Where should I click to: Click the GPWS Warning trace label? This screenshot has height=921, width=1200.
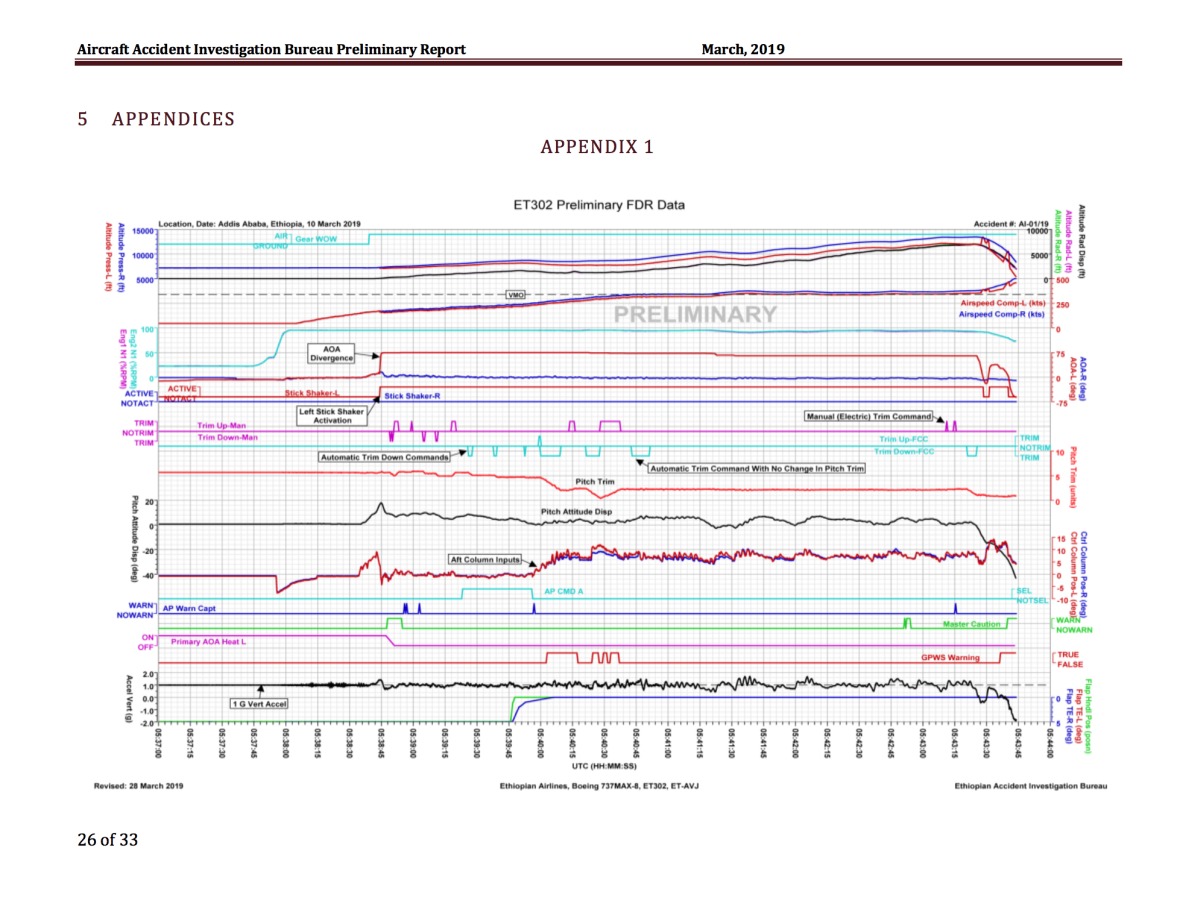[x=950, y=658]
